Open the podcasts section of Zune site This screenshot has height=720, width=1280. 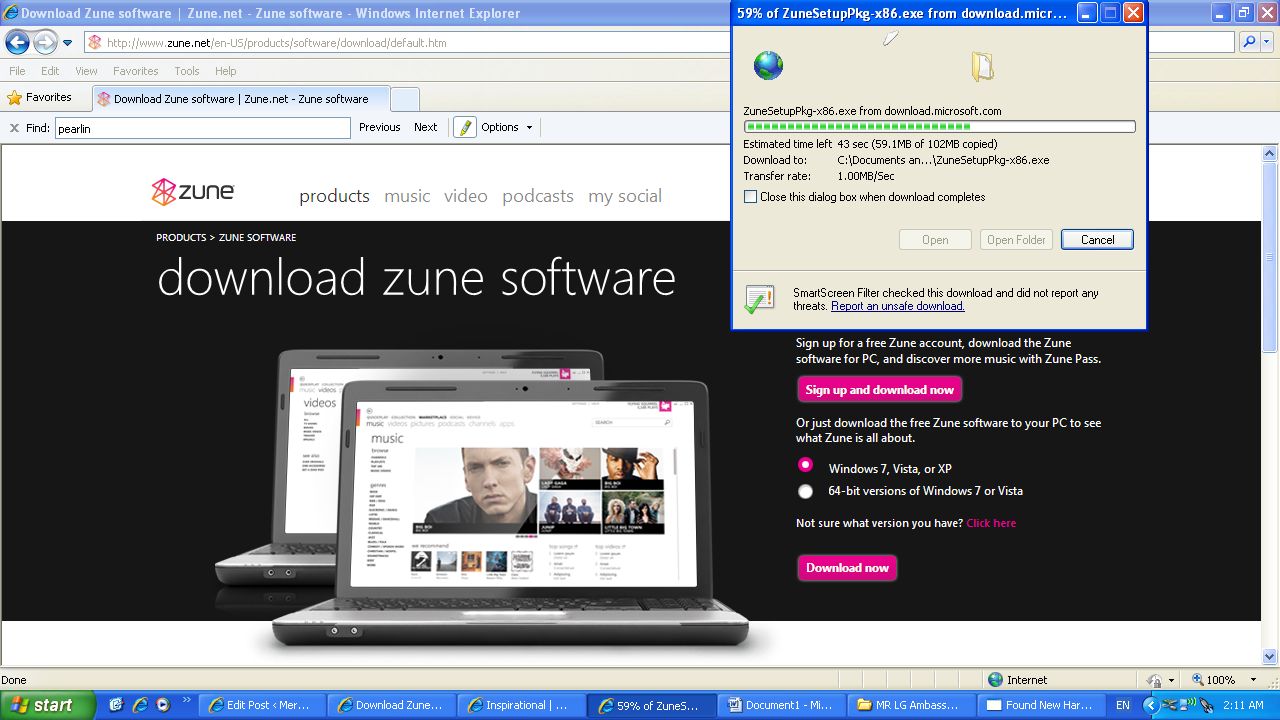click(x=538, y=196)
